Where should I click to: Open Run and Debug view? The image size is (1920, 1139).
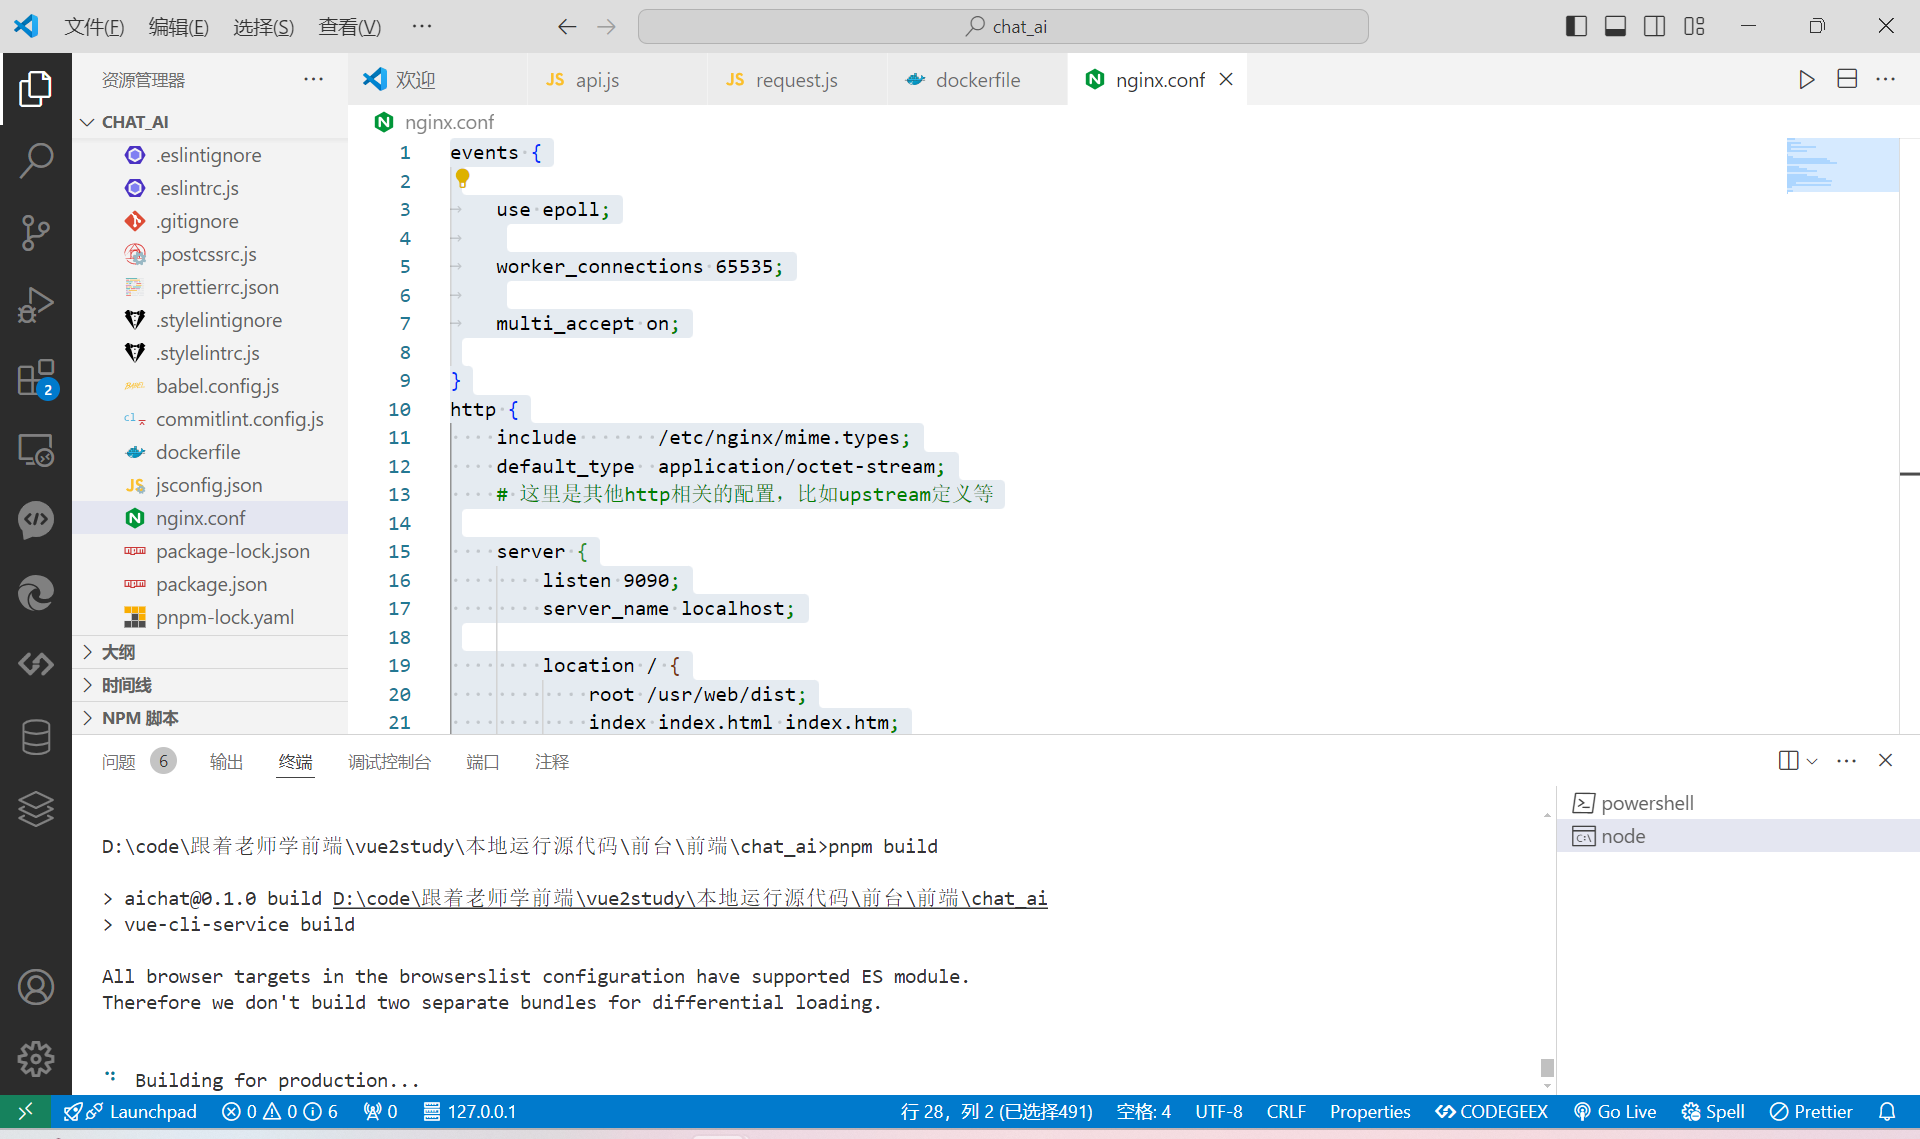tap(36, 305)
